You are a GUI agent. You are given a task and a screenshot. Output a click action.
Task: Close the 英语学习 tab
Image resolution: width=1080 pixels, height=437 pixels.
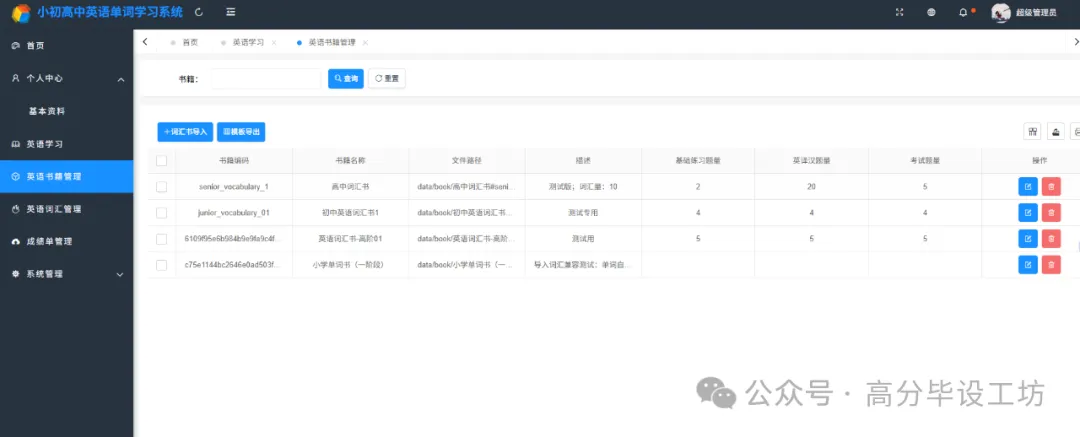(274, 43)
